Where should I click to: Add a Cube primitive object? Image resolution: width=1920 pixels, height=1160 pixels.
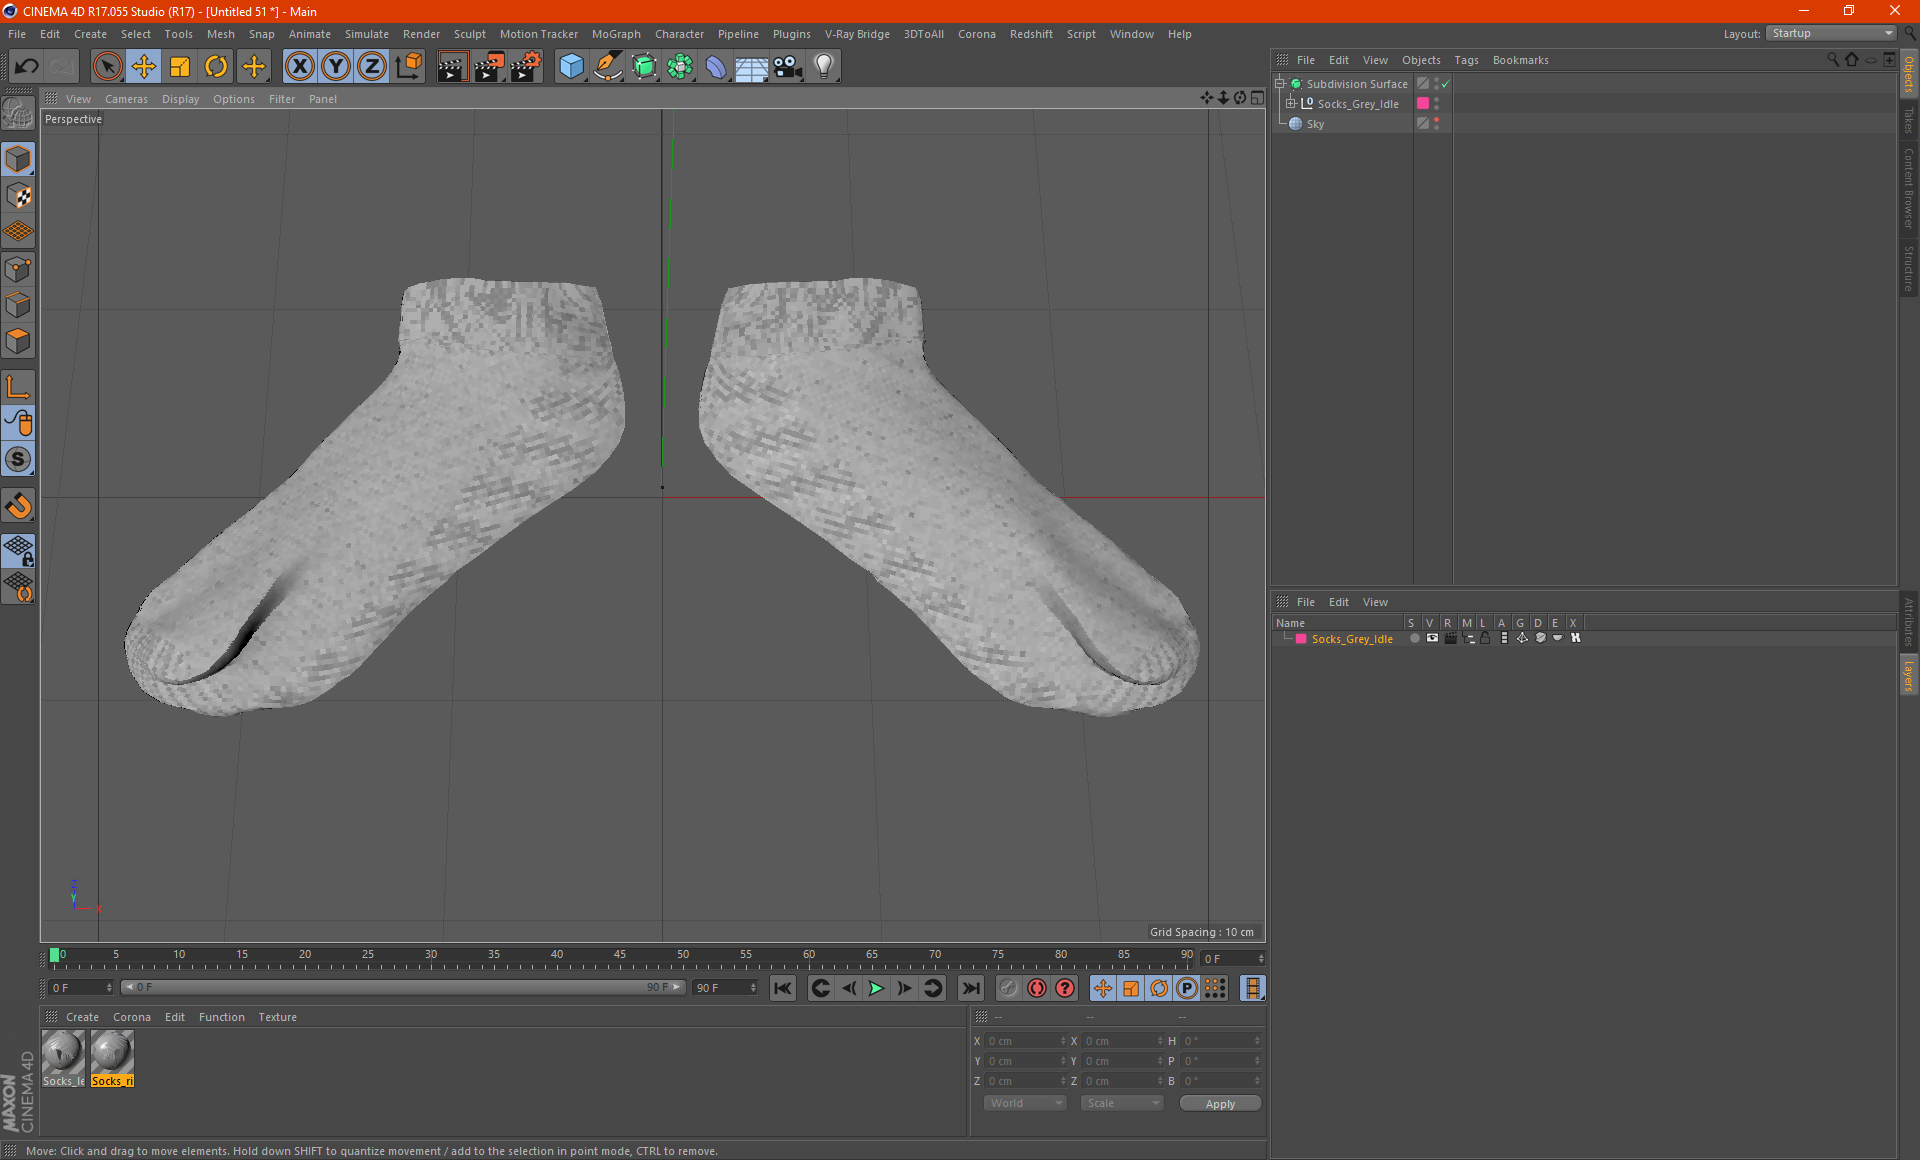(x=571, y=67)
